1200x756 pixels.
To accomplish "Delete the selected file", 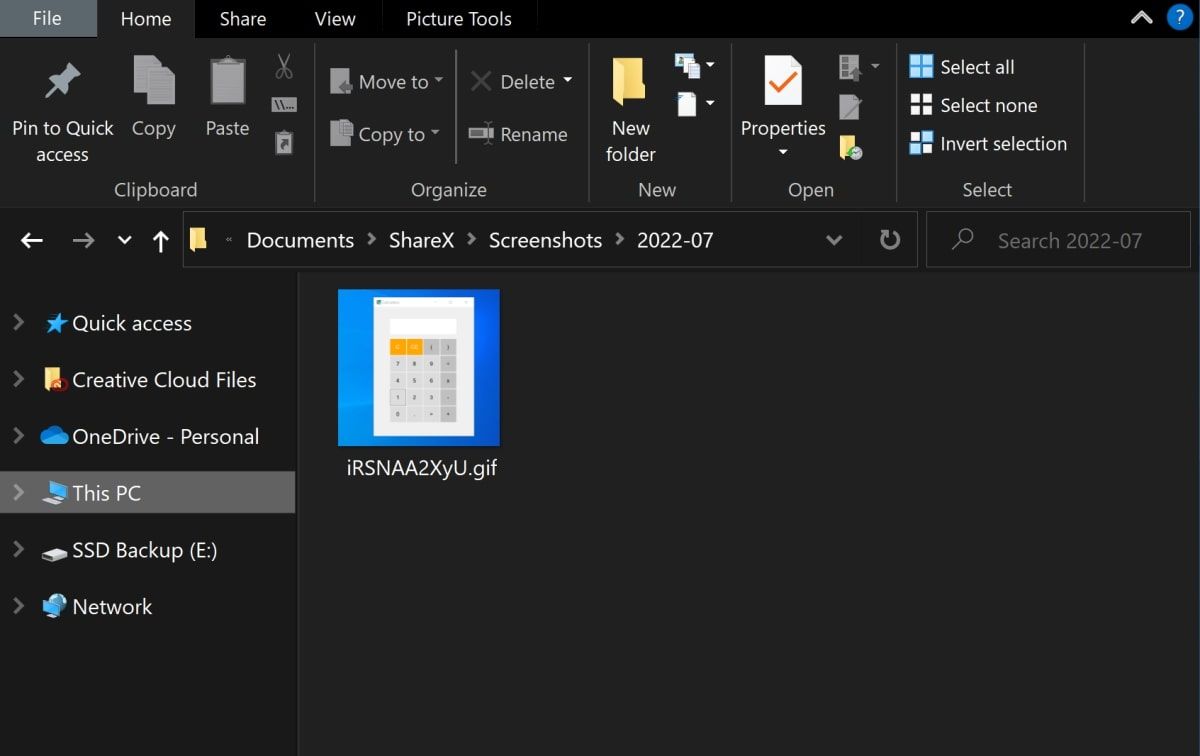I will [x=515, y=81].
